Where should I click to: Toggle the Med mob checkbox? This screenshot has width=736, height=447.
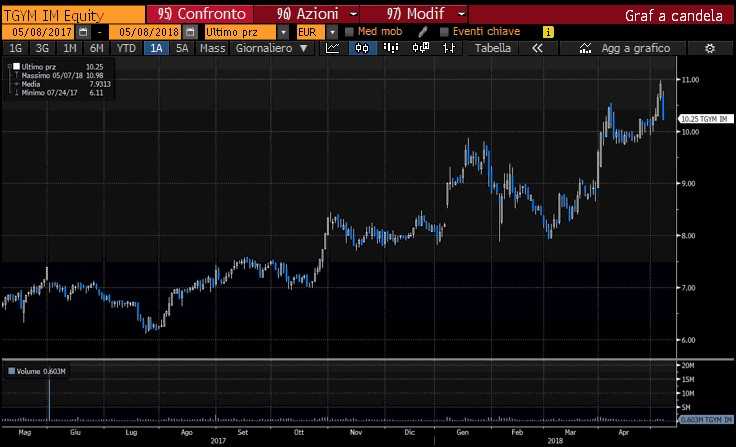pyautogui.click(x=349, y=32)
